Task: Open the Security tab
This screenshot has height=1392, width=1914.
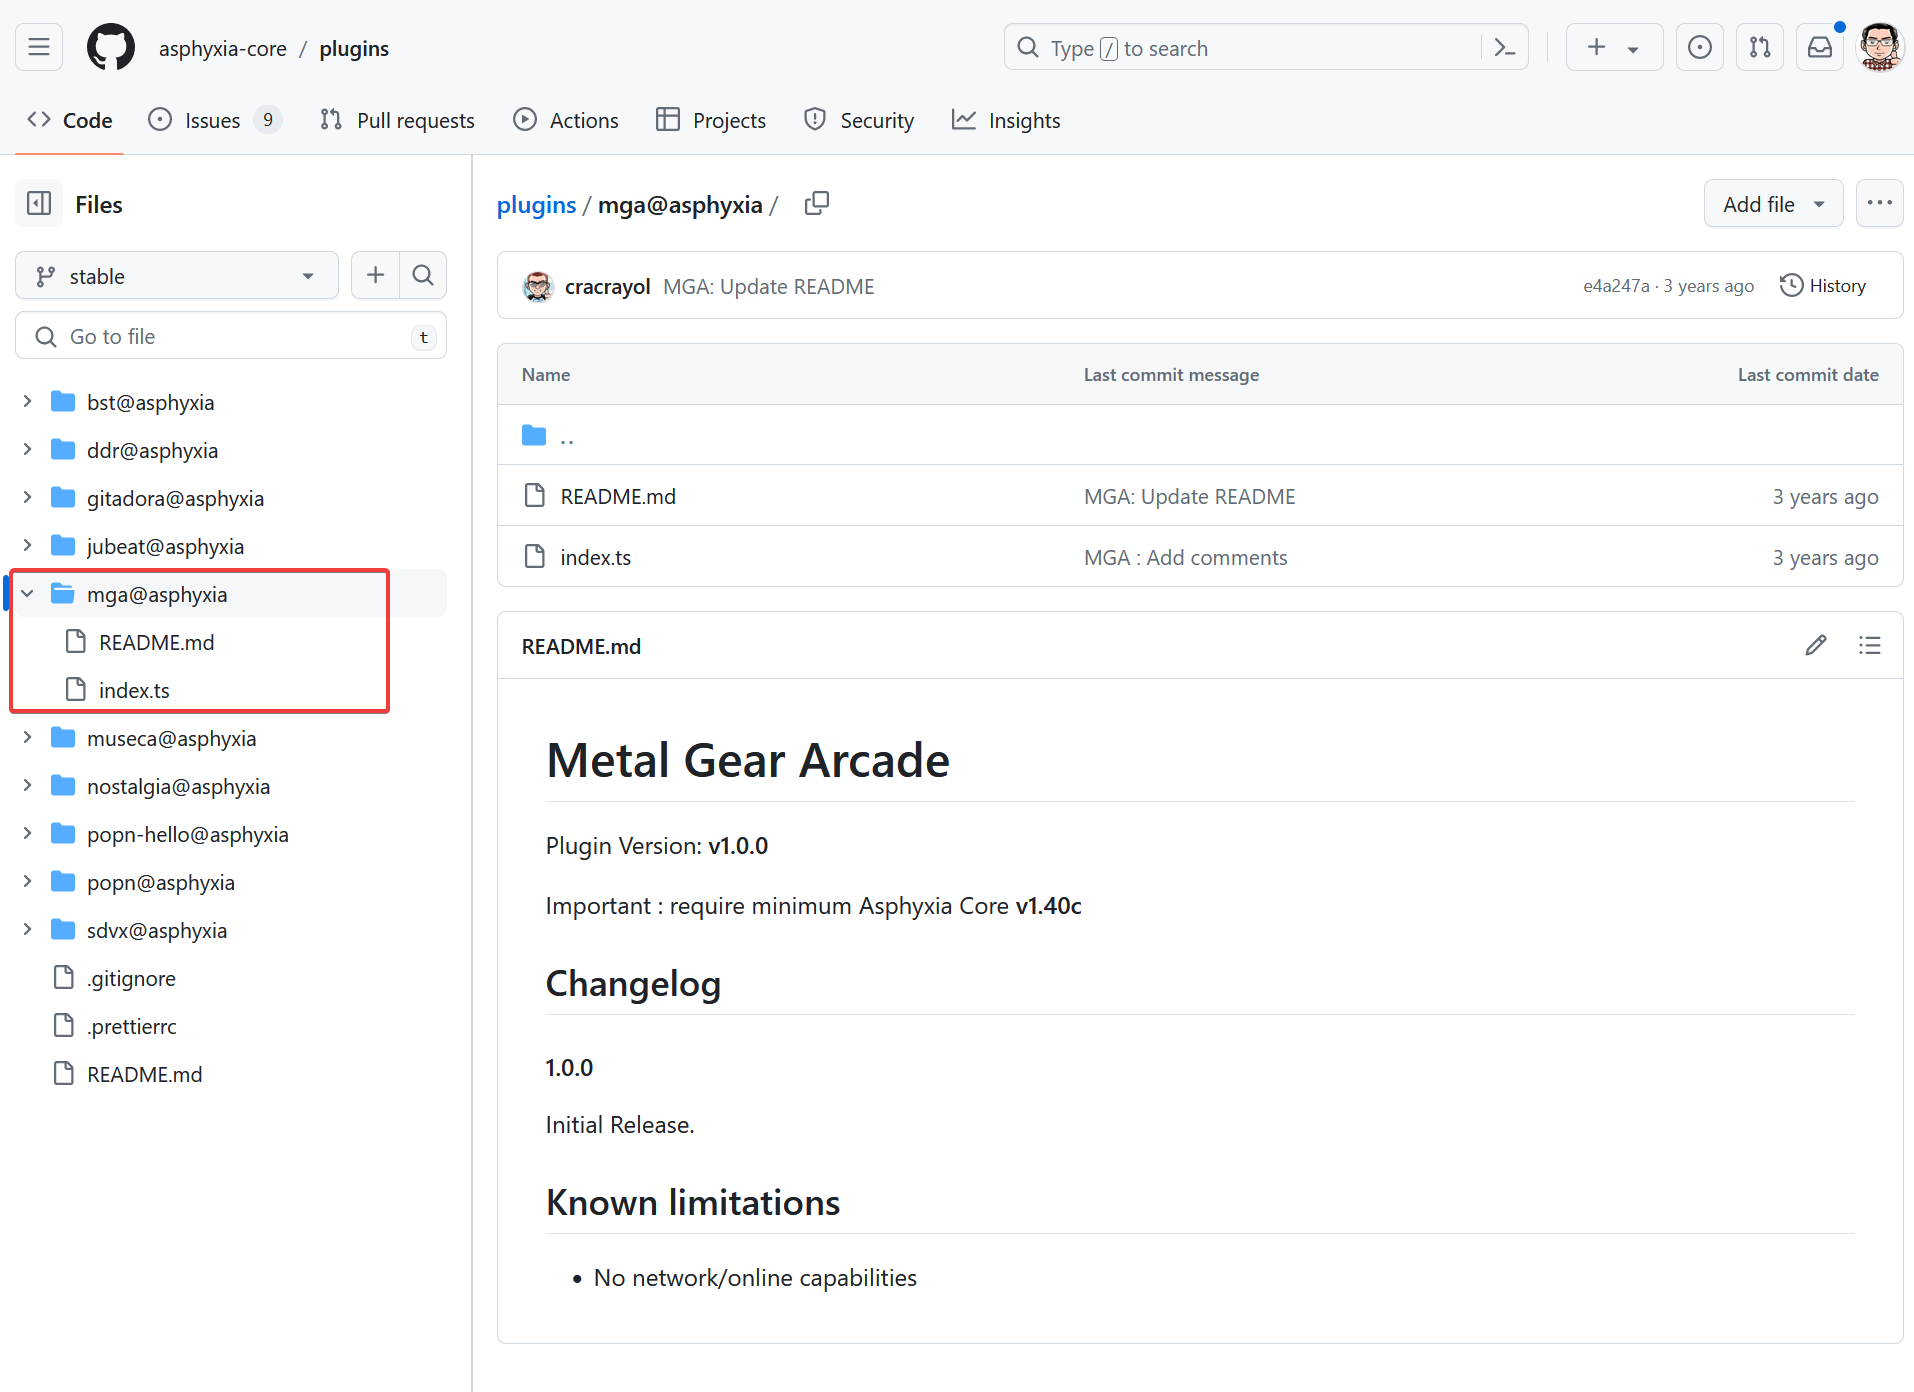Action: click(859, 121)
